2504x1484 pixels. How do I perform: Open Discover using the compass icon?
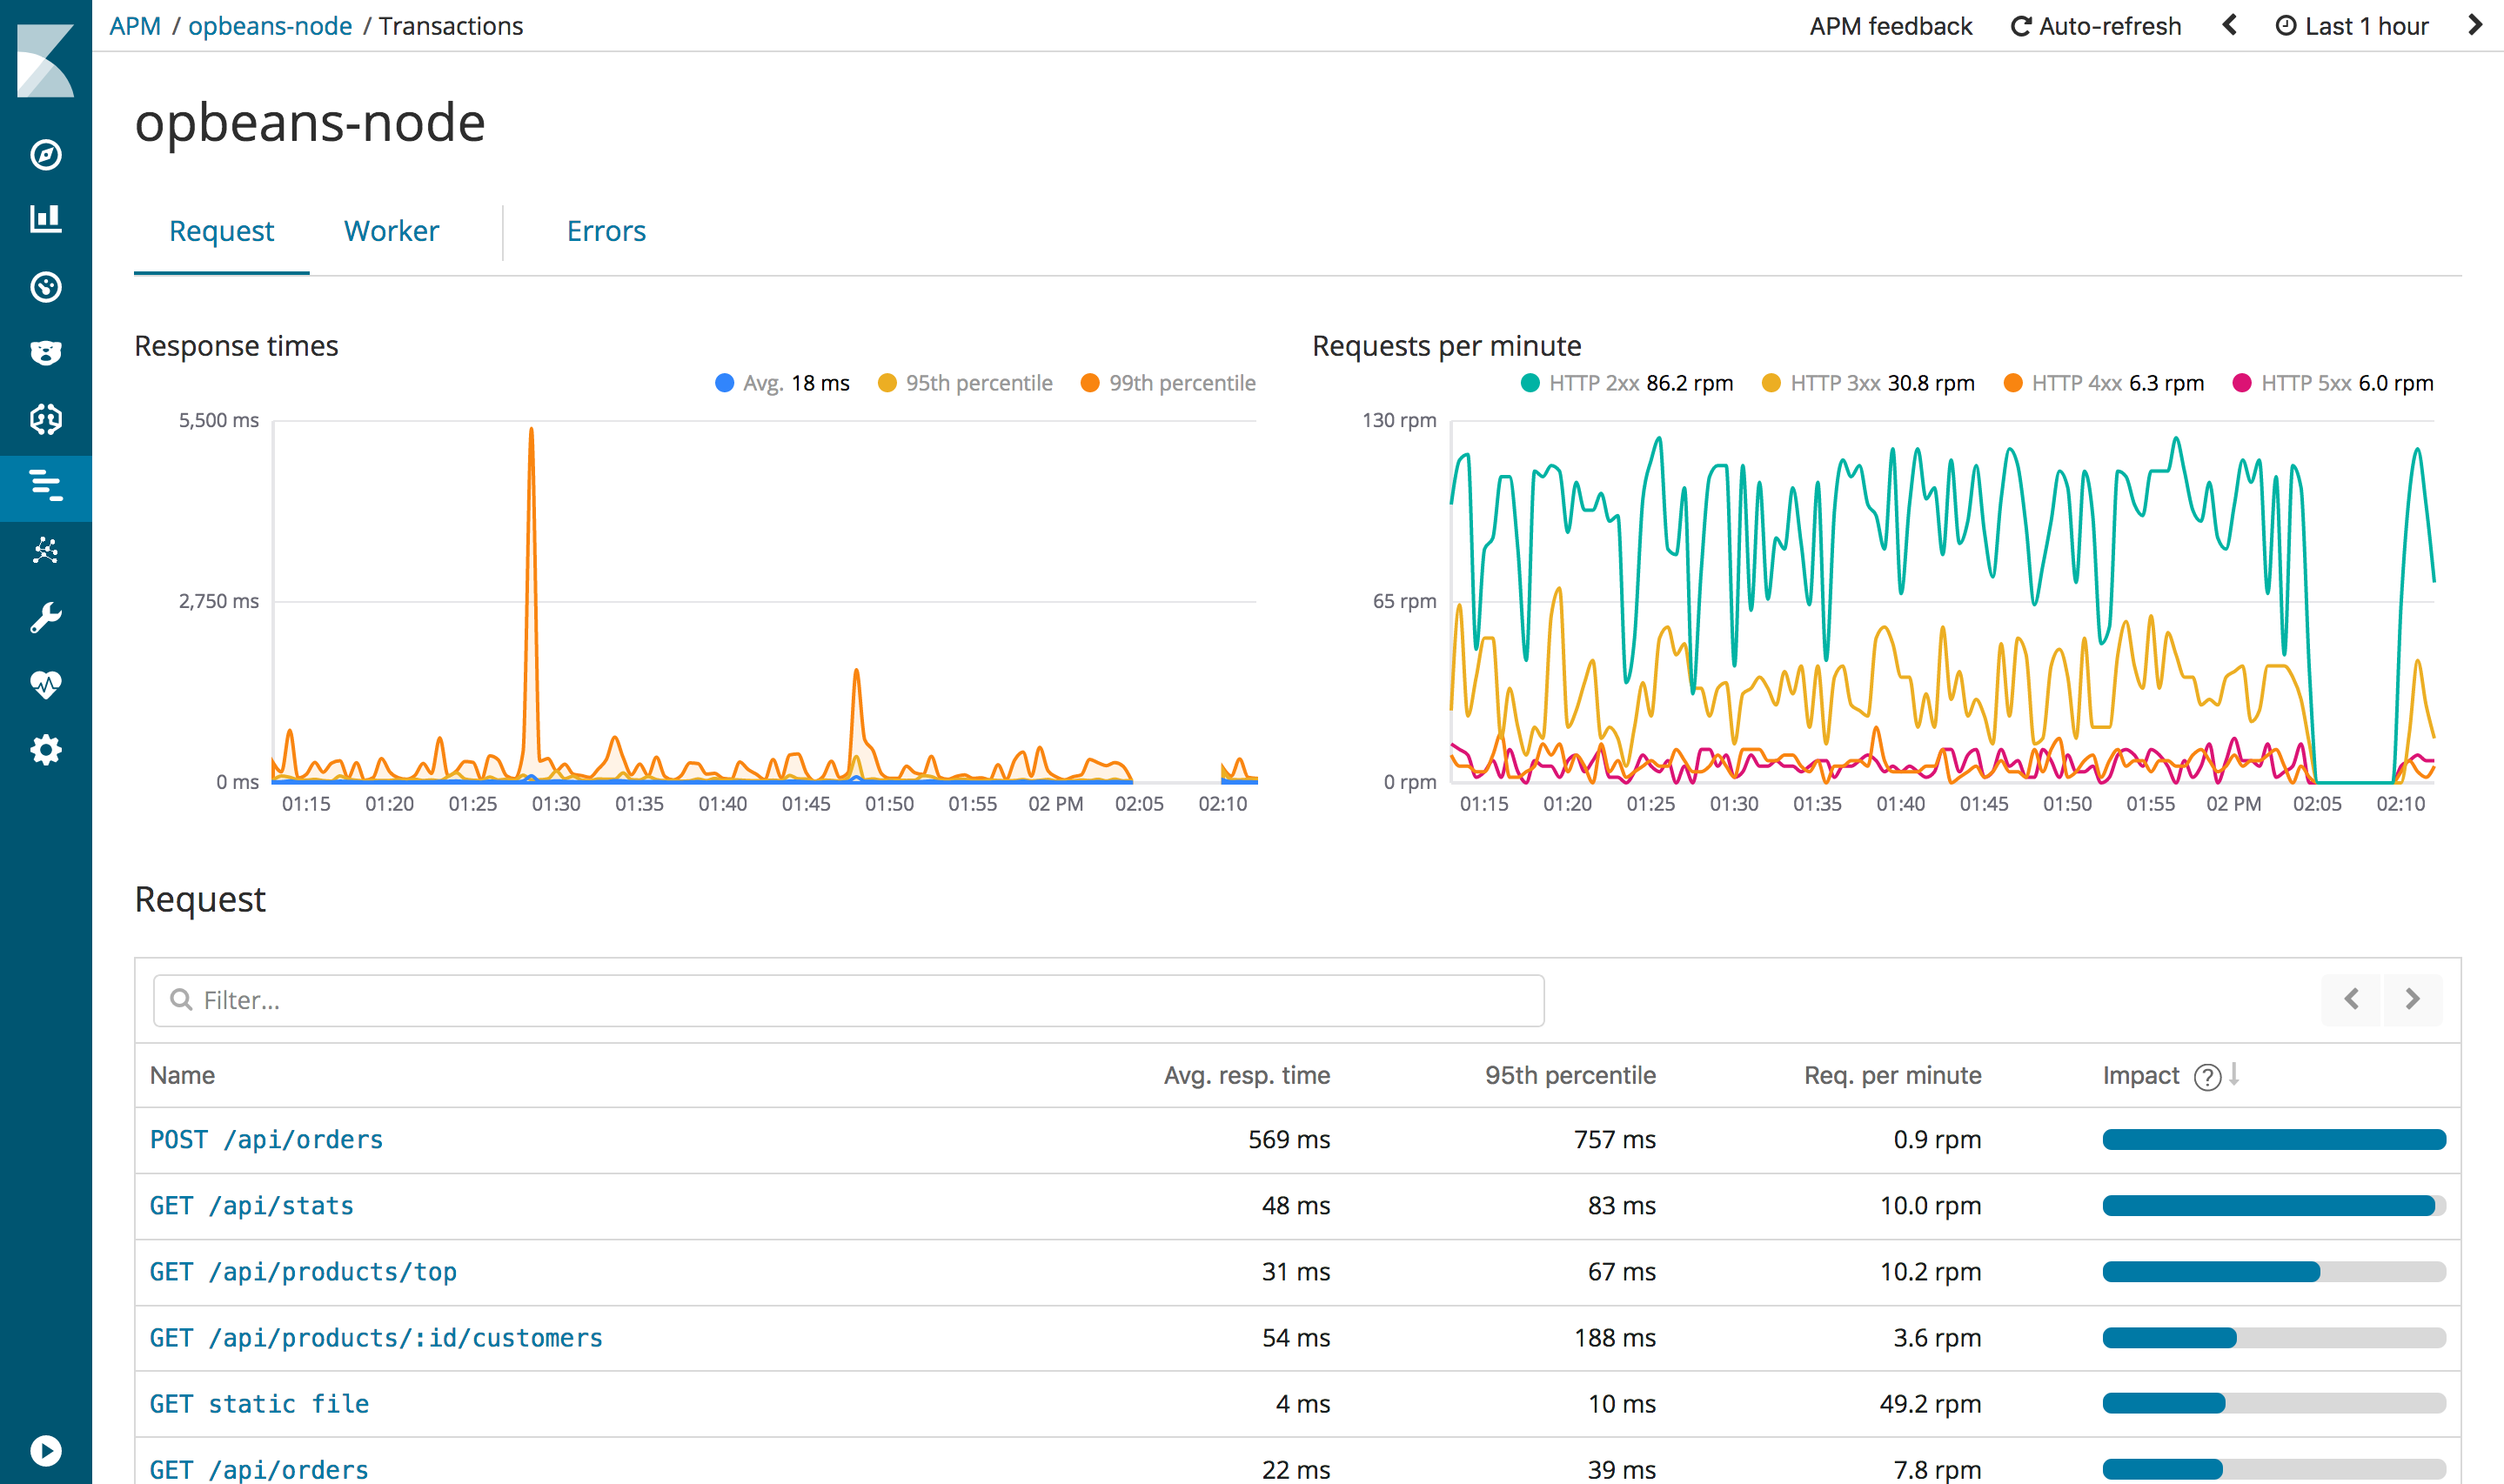(45, 156)
